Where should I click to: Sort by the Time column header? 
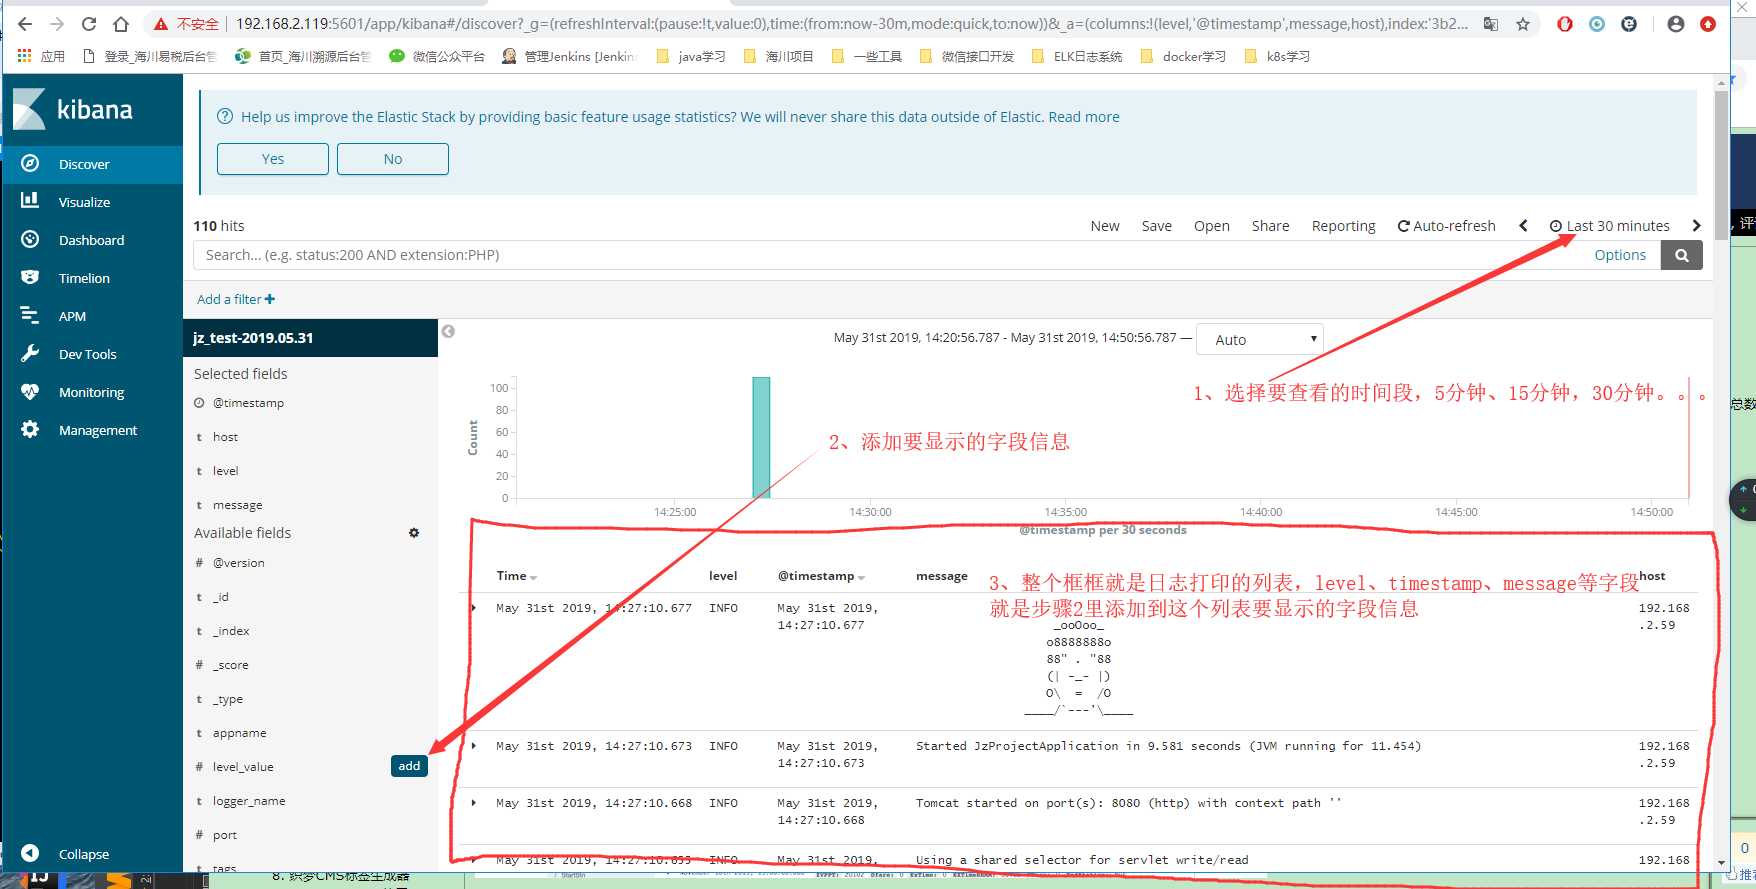[x=516, y=576]
